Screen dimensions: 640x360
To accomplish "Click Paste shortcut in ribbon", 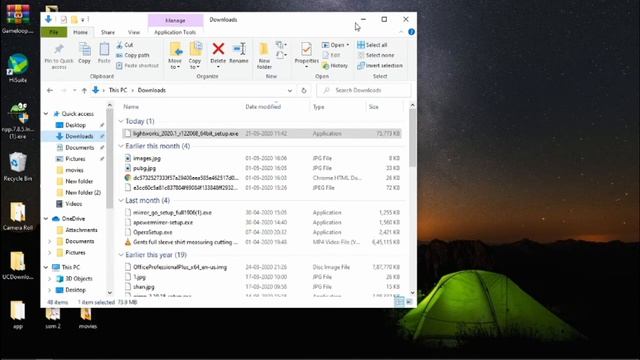I will [x=137, y=65].
